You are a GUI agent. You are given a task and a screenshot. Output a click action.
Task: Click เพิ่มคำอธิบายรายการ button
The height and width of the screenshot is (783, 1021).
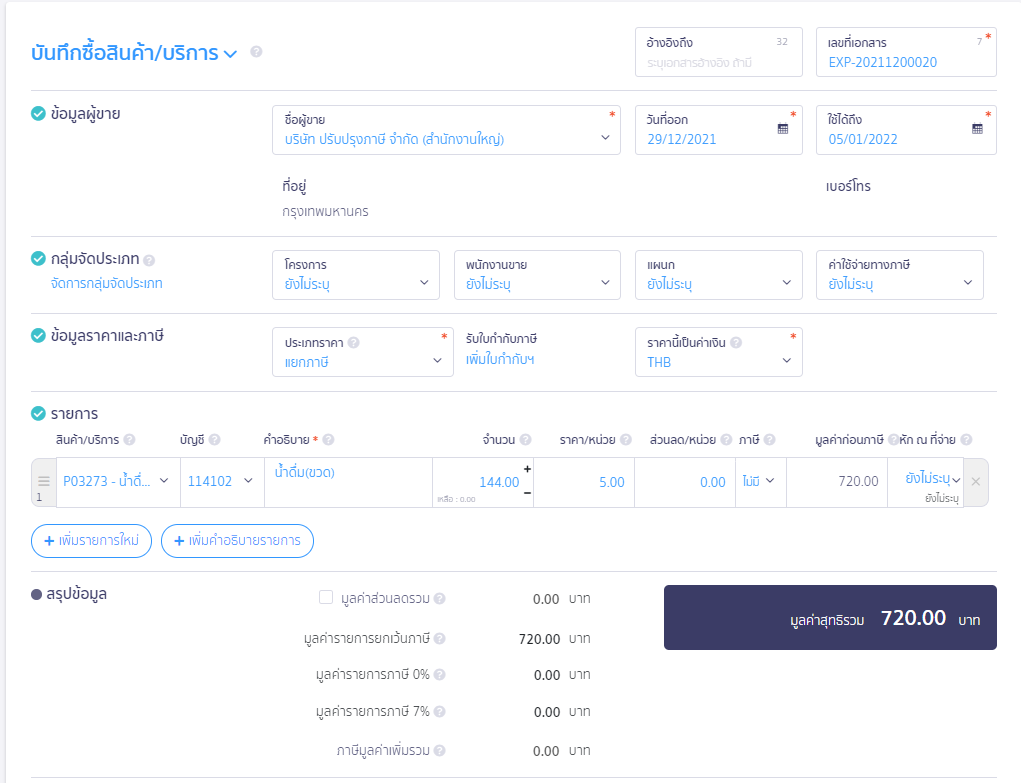pyautogui.click(x=237, y=541)
